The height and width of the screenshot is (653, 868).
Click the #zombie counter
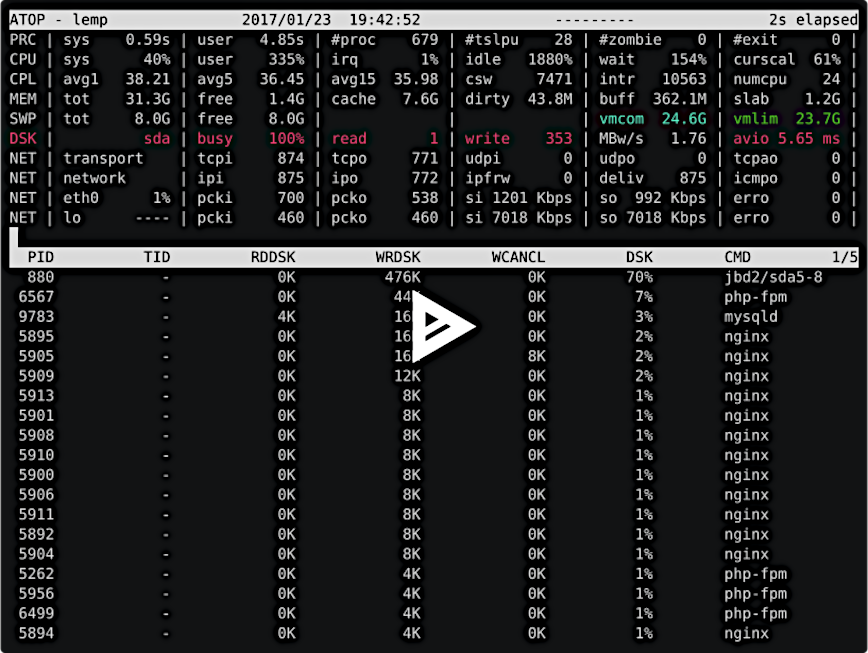point(653,40)
